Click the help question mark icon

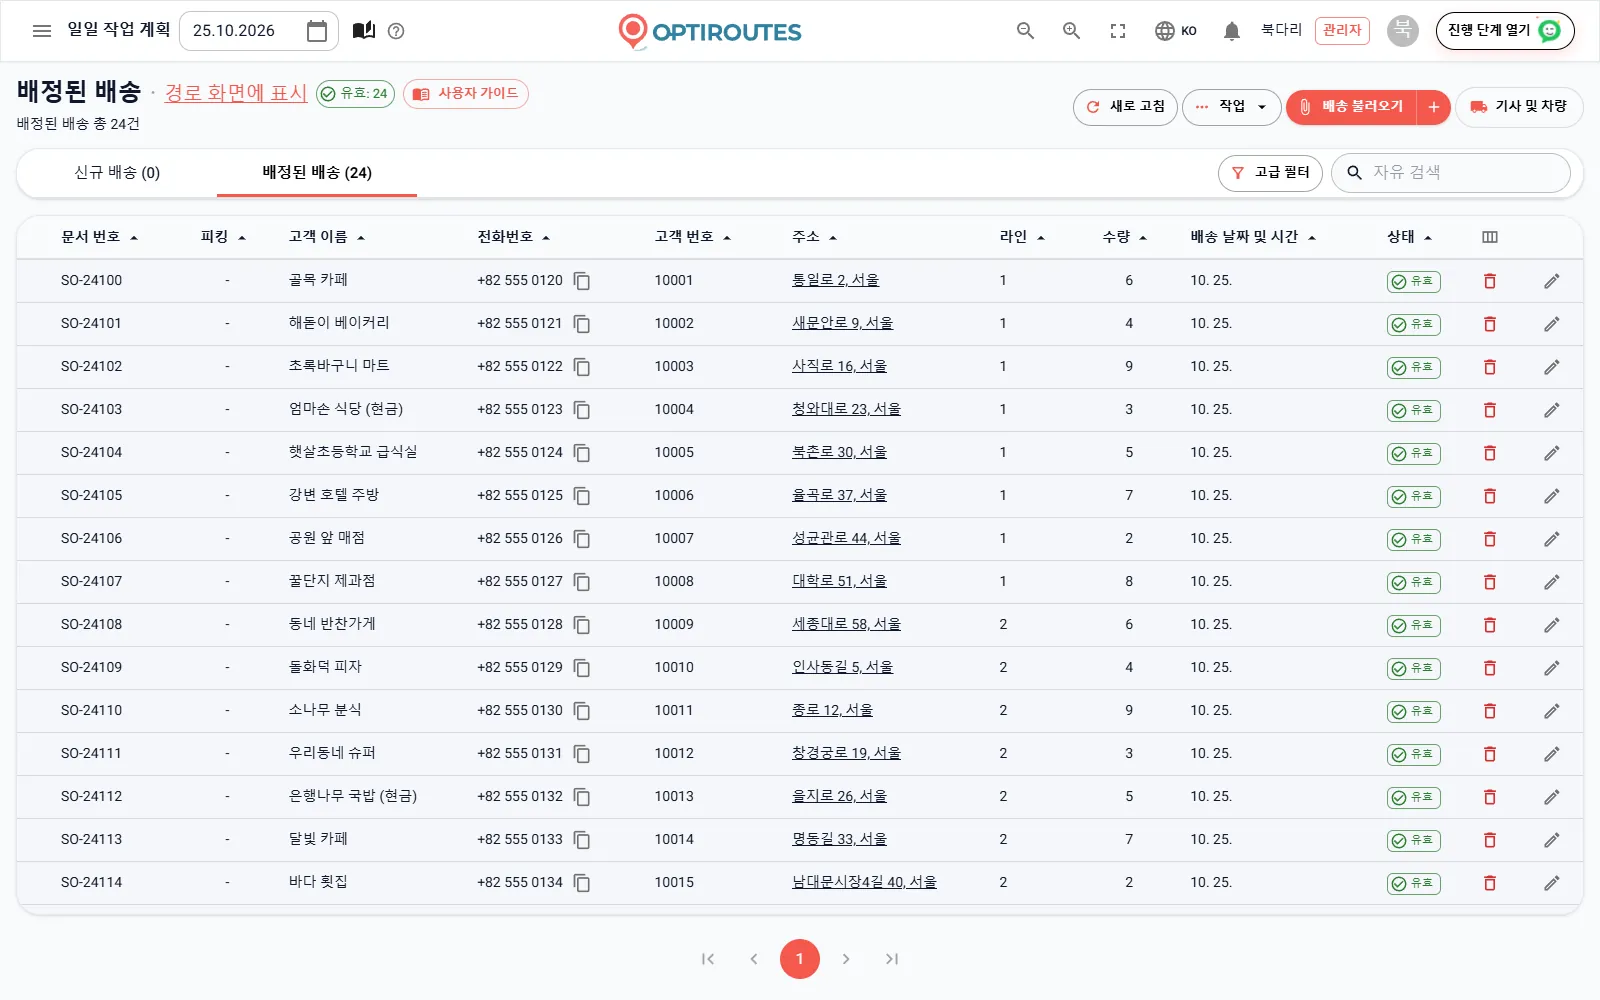396,31
